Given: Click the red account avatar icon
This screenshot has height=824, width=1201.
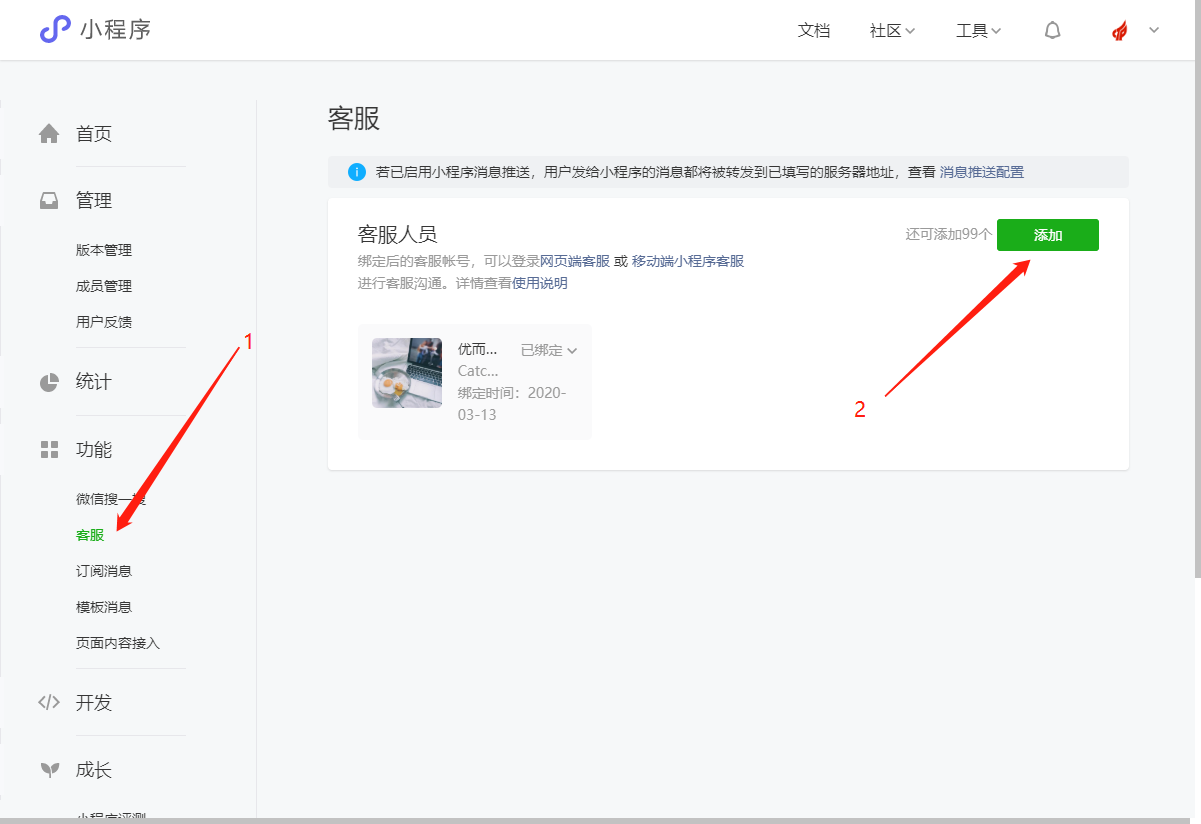Looking at the screenshot, I should [1120, 31].
